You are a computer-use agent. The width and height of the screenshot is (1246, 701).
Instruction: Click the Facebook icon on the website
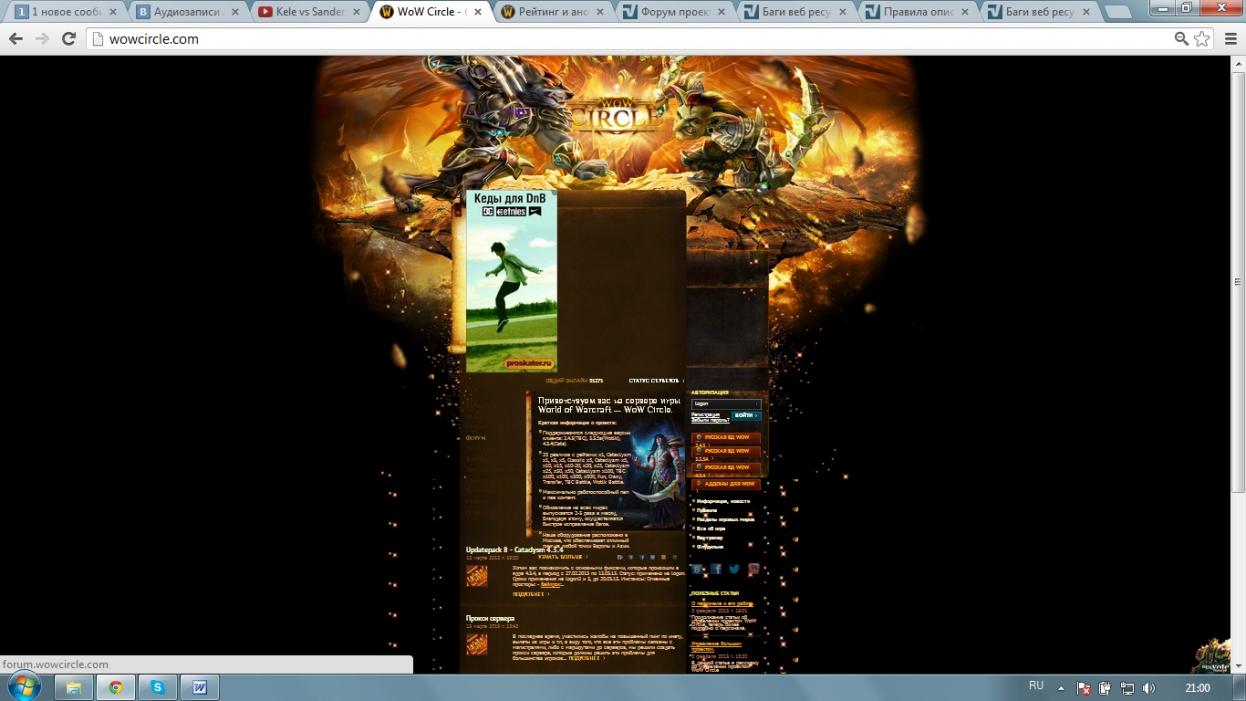(x=716, y=569)
